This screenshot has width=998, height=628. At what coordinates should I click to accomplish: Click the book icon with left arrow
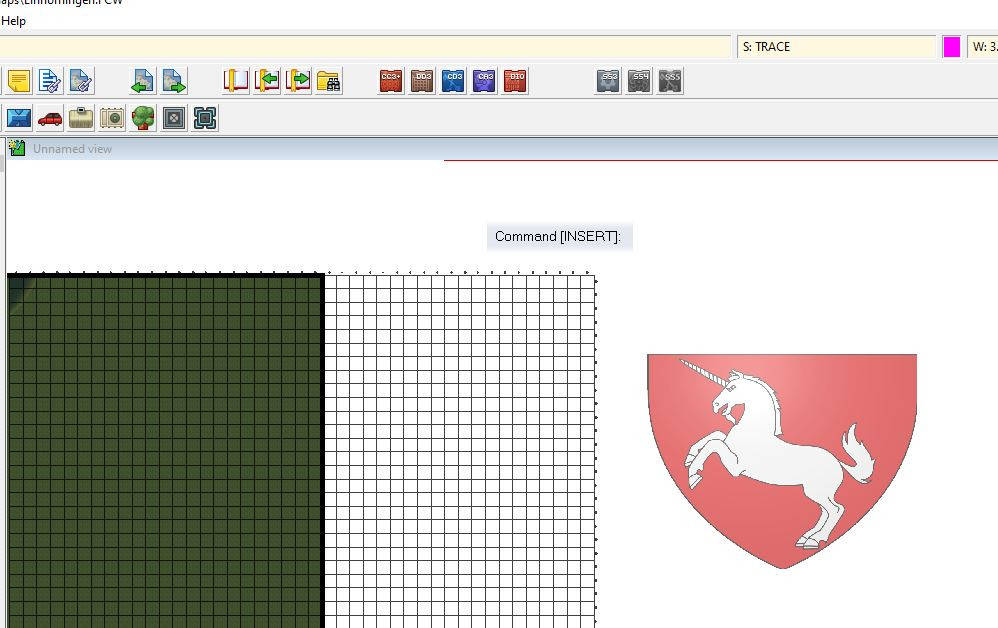coord(267,81)
